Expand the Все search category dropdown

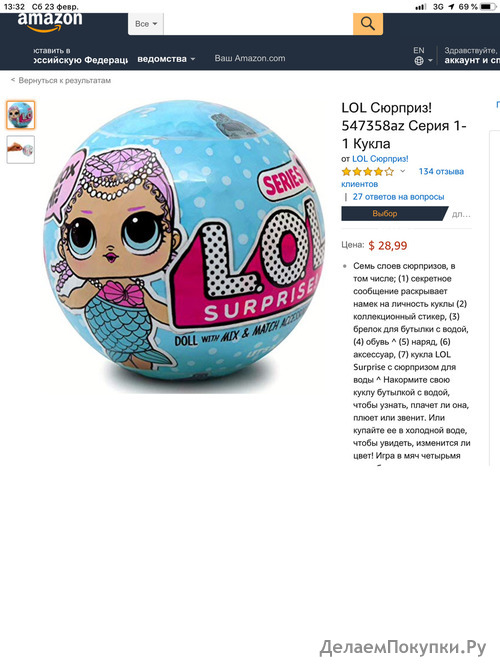point(146,24)
